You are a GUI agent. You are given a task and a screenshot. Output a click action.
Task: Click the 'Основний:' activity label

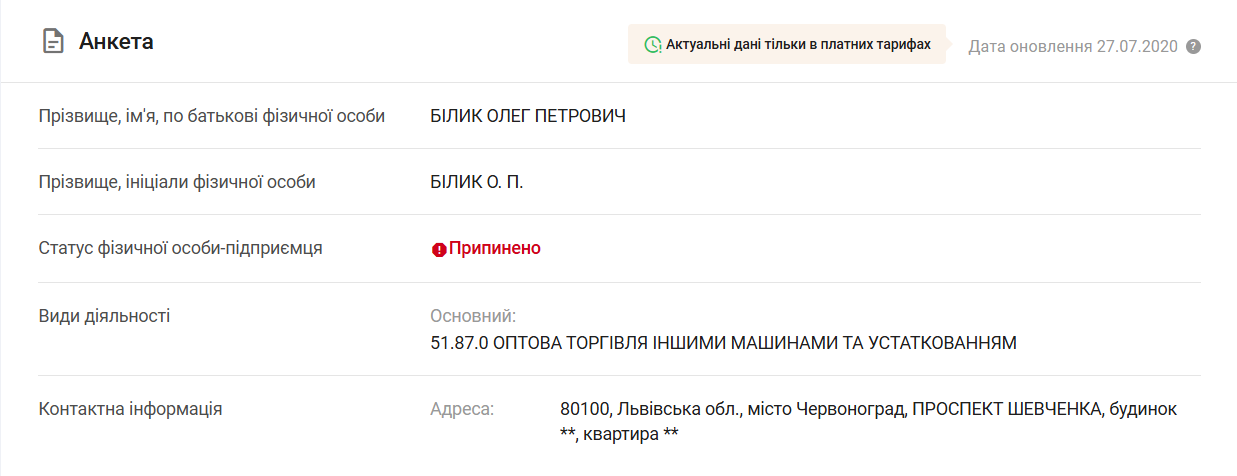pyautogui.click(x=473, y=317)
